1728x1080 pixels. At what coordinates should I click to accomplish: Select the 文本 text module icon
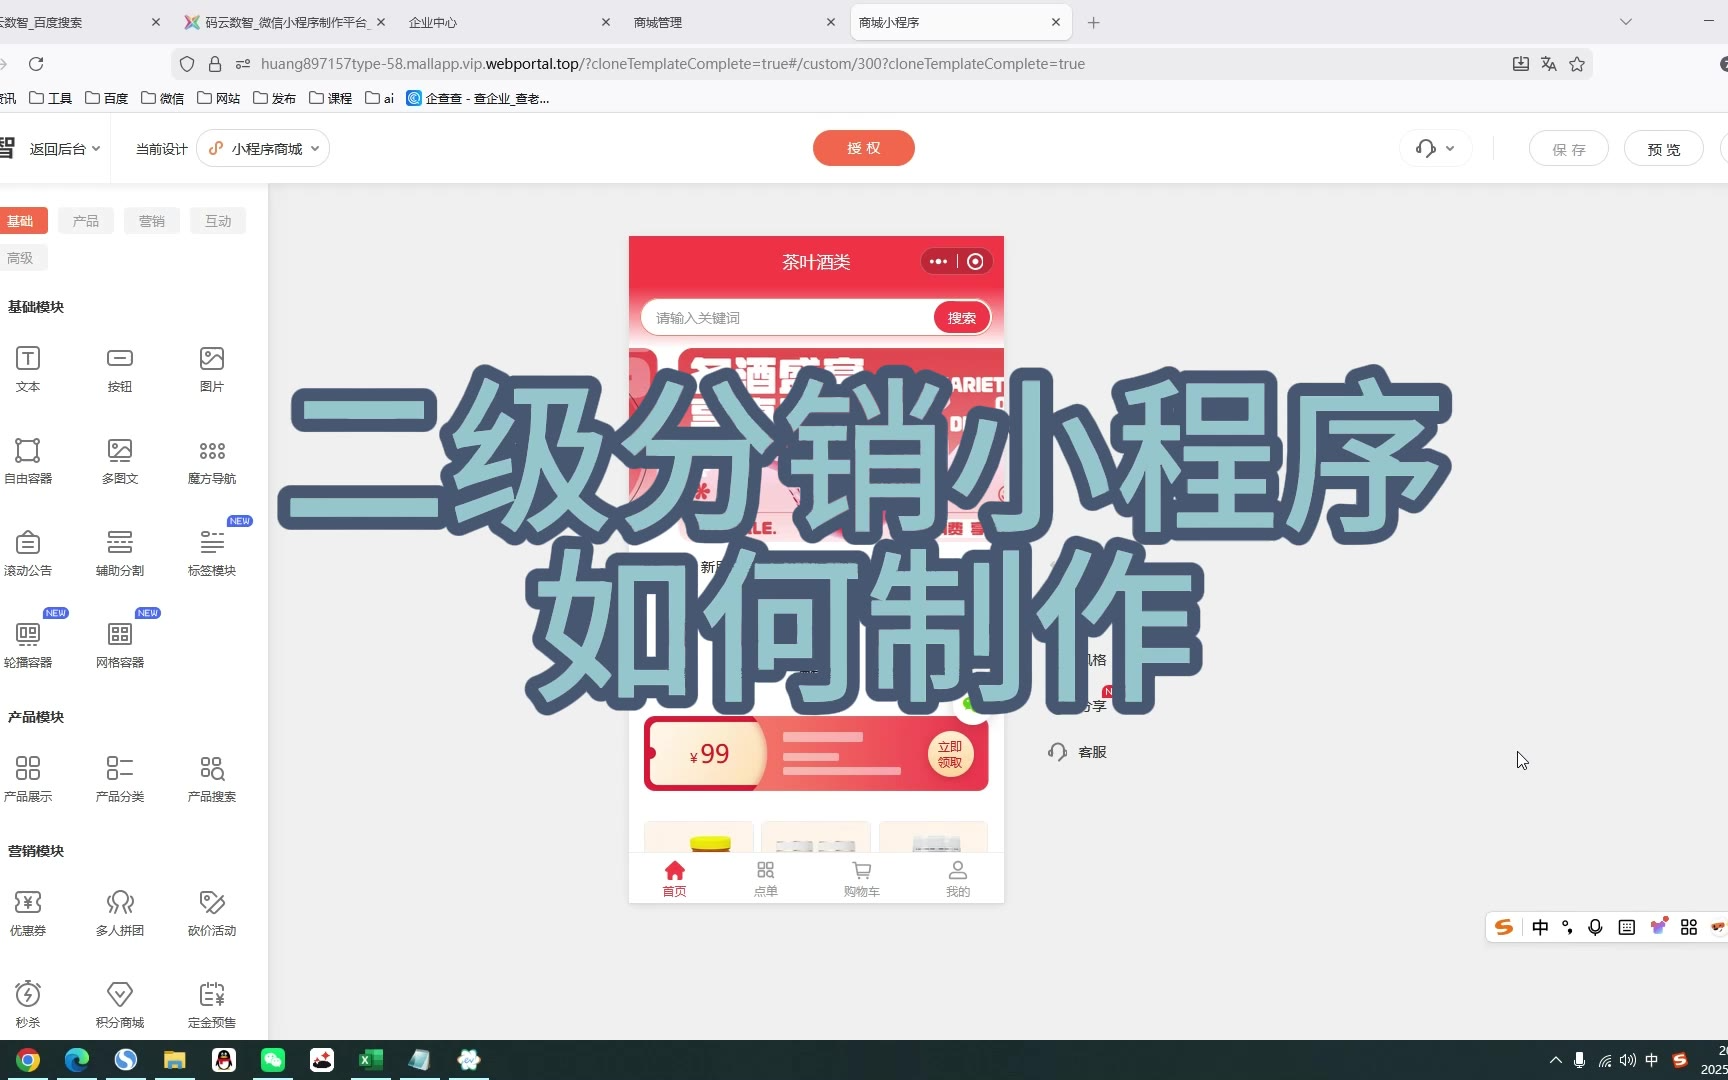point(28,359)
